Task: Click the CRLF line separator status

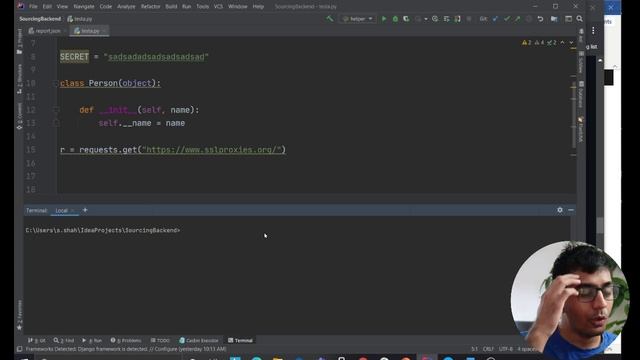Action: [488, 349]
